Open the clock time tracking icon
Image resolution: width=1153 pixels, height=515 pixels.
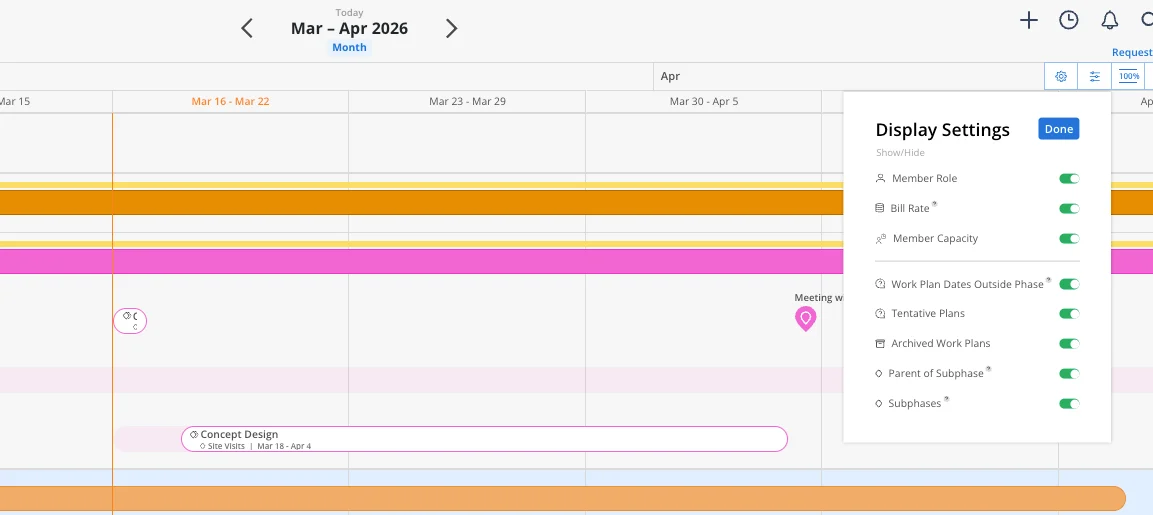point(1068,21)
